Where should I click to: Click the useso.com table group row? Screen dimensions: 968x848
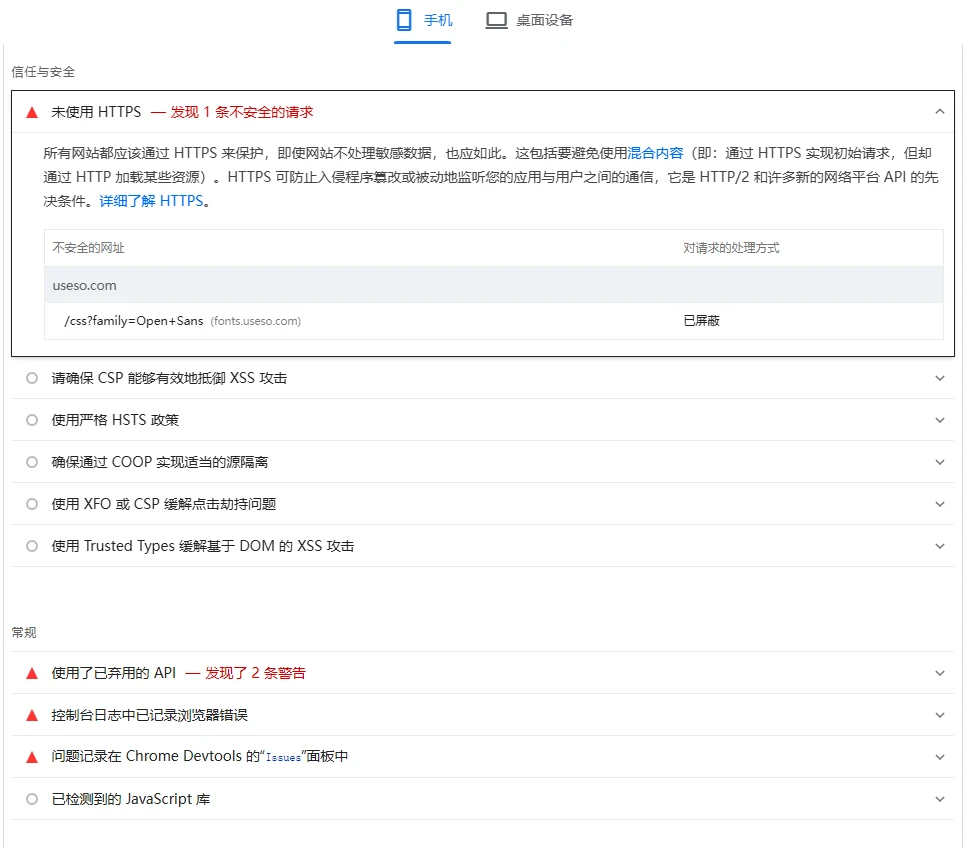85,285
